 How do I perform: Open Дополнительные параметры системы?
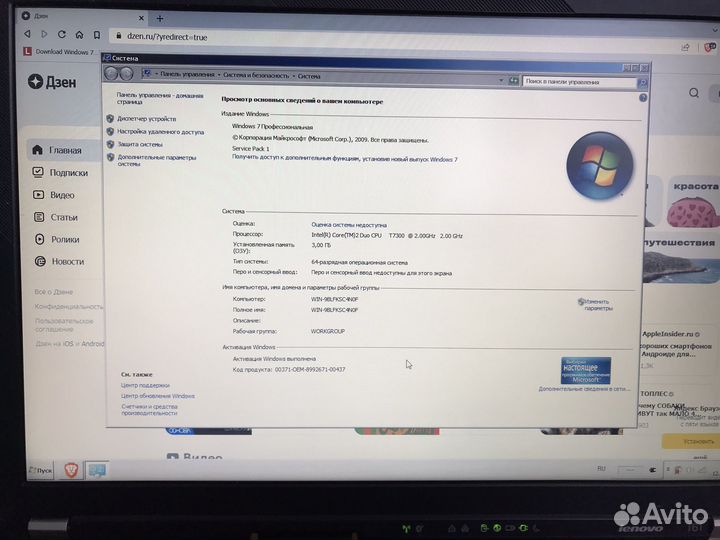point(157,160)
